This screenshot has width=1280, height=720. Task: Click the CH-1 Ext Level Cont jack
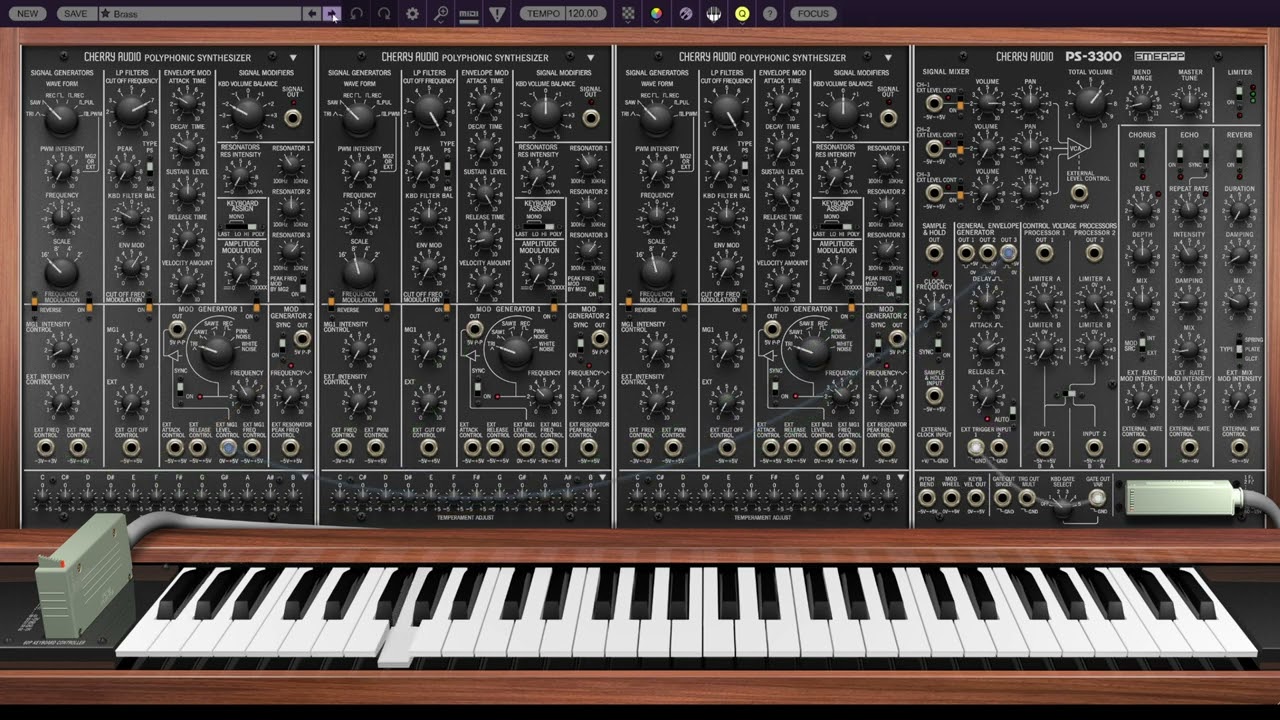[933, 103]
